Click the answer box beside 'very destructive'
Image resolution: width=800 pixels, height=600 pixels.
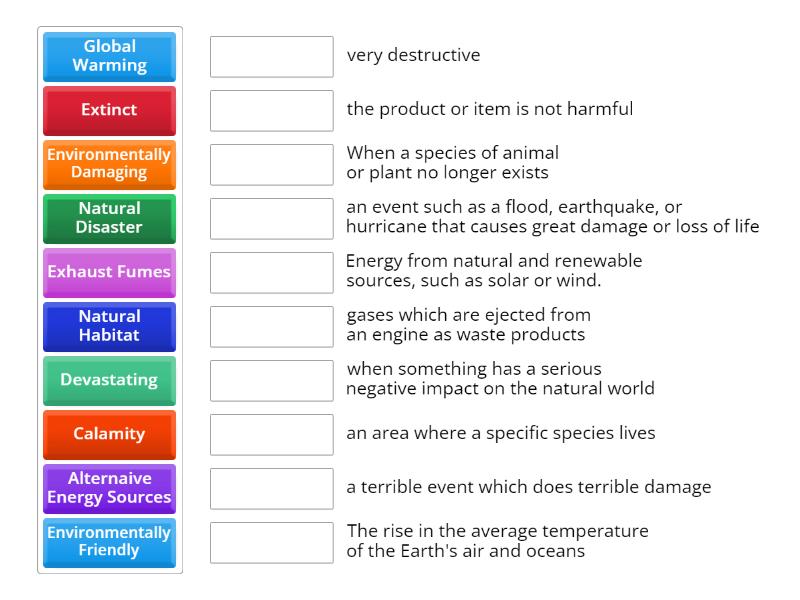[271, 57]
